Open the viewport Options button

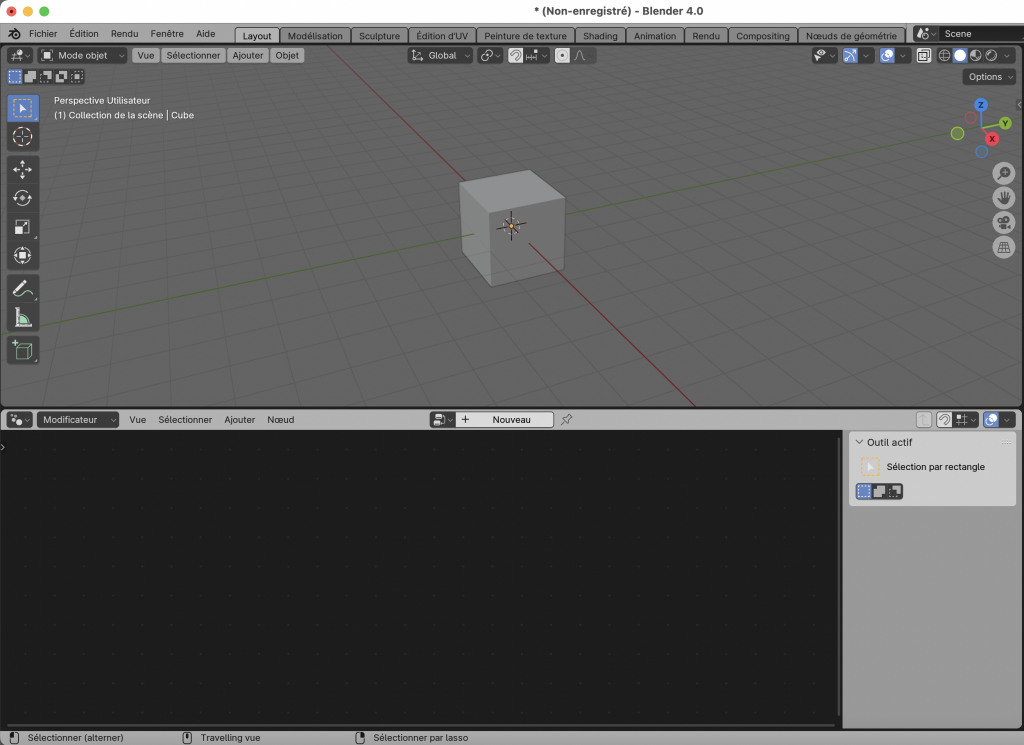coord(989,77)
